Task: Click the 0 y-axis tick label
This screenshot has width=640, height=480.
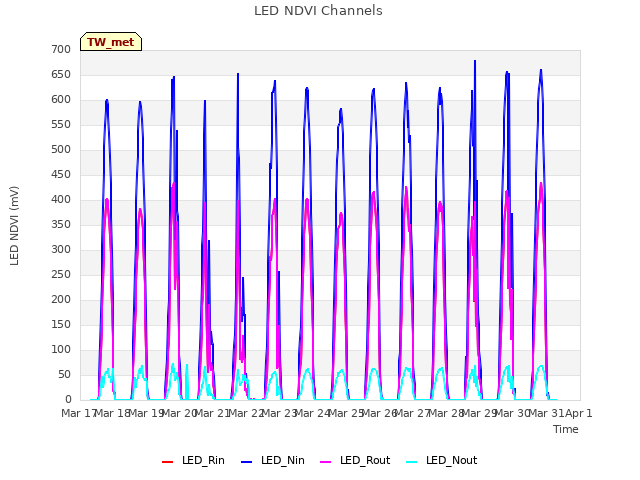Action: 68,400
